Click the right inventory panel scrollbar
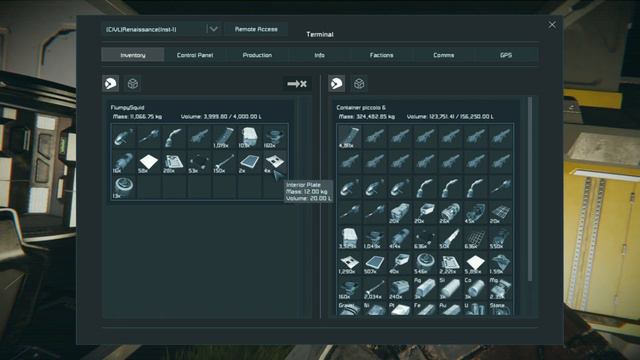Viewport: 640px width, 360px height. coord(530,189)
